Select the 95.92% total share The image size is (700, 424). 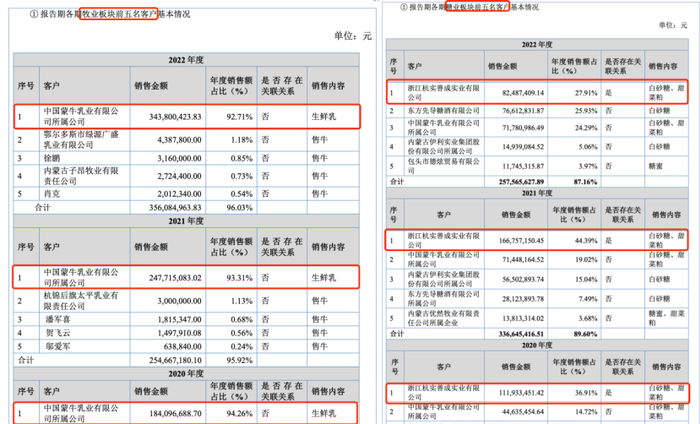click(x=239, y=360)
